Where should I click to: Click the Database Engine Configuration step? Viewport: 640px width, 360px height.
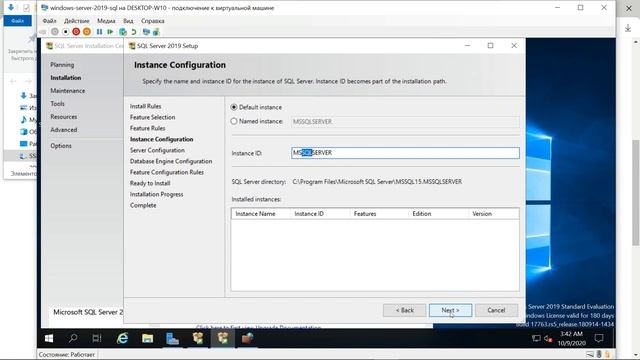tap(171, 161)
